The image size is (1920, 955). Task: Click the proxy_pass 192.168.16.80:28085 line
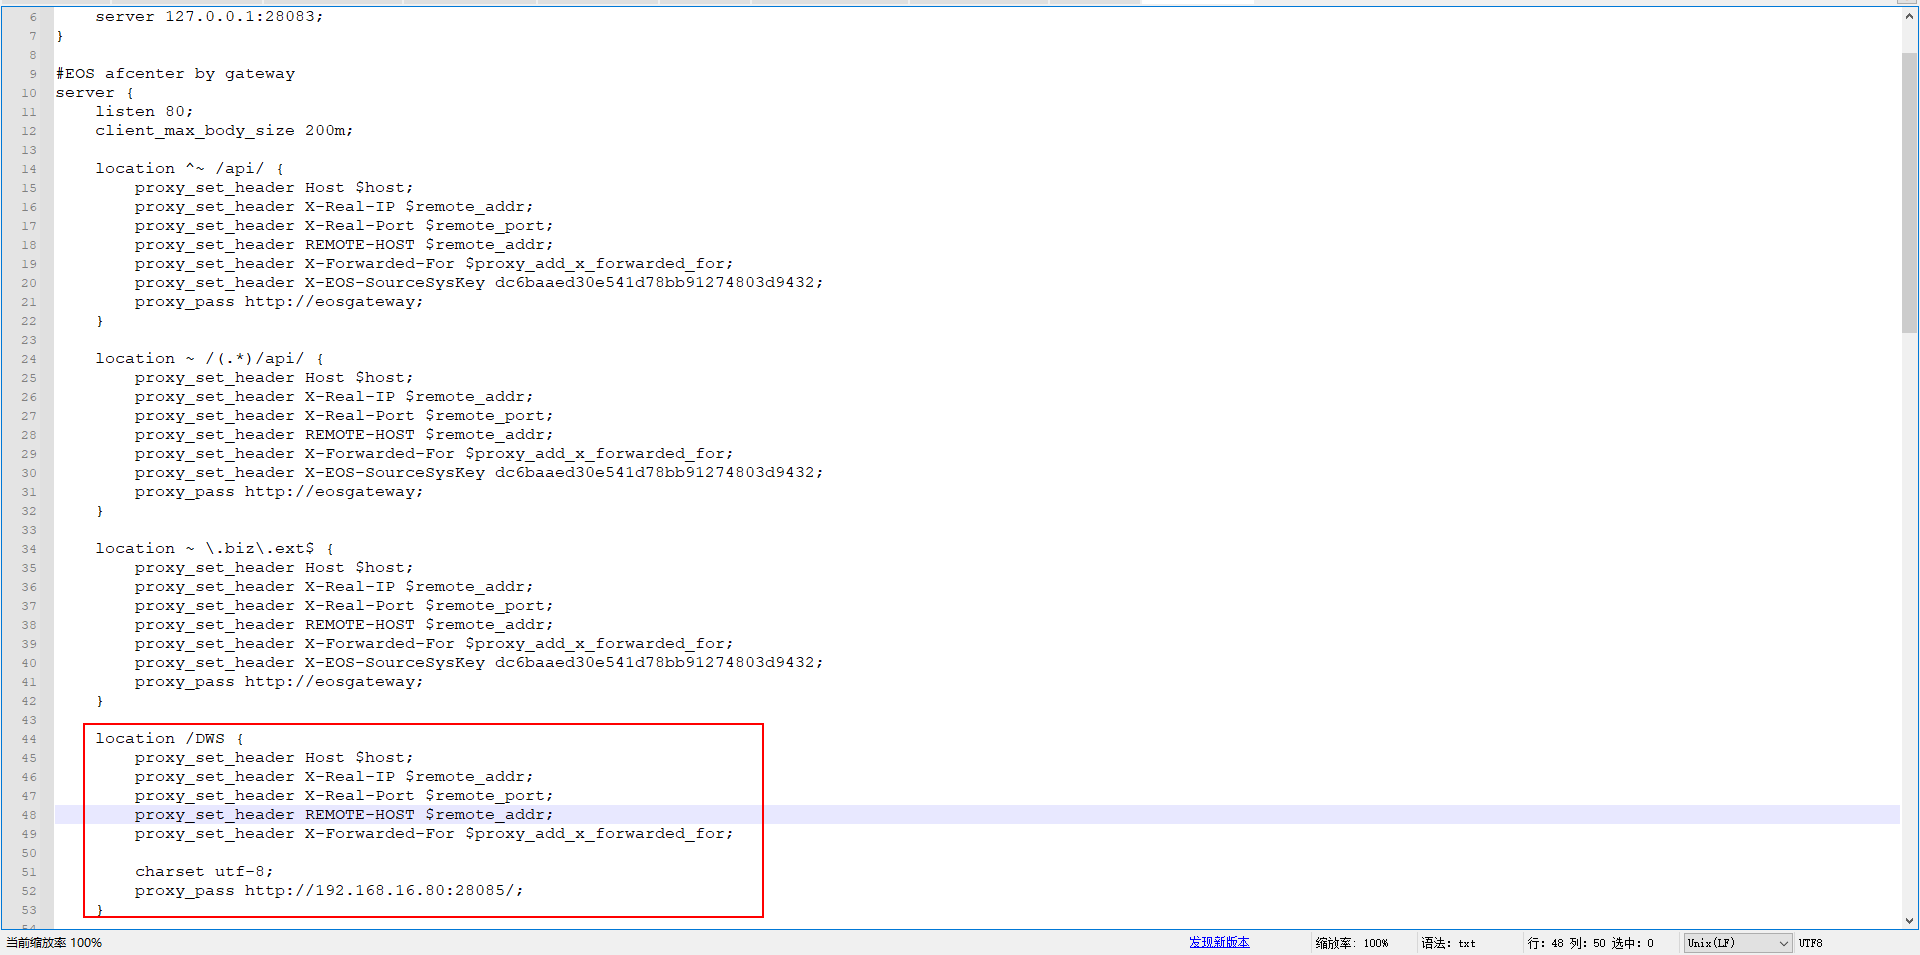tap(329, 891)
